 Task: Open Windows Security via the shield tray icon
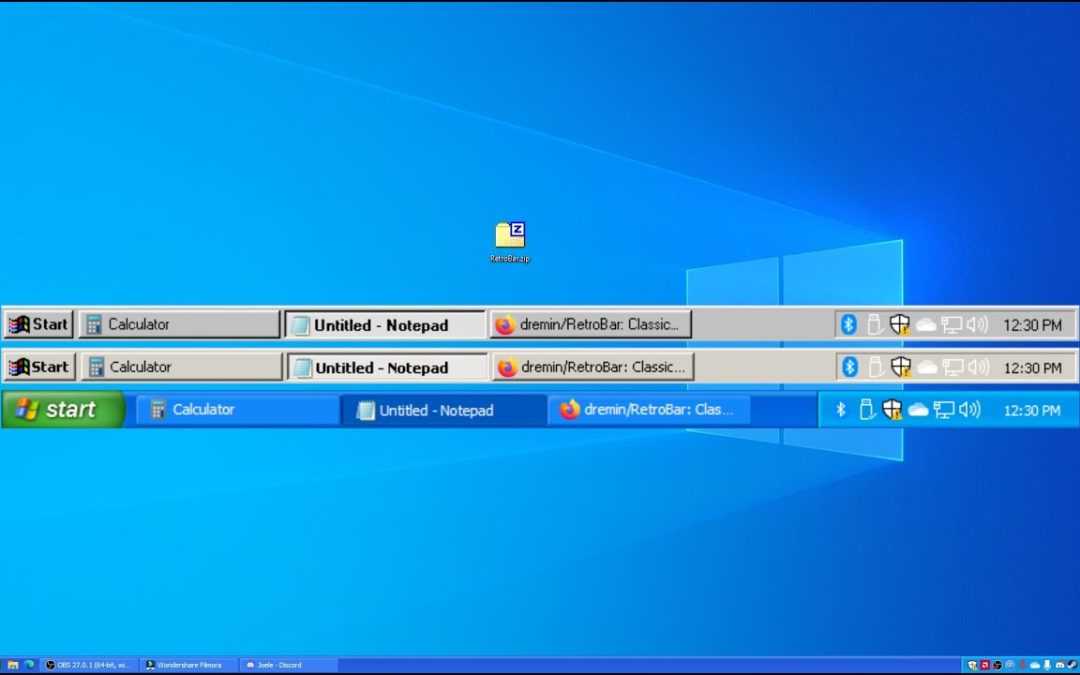899,324
